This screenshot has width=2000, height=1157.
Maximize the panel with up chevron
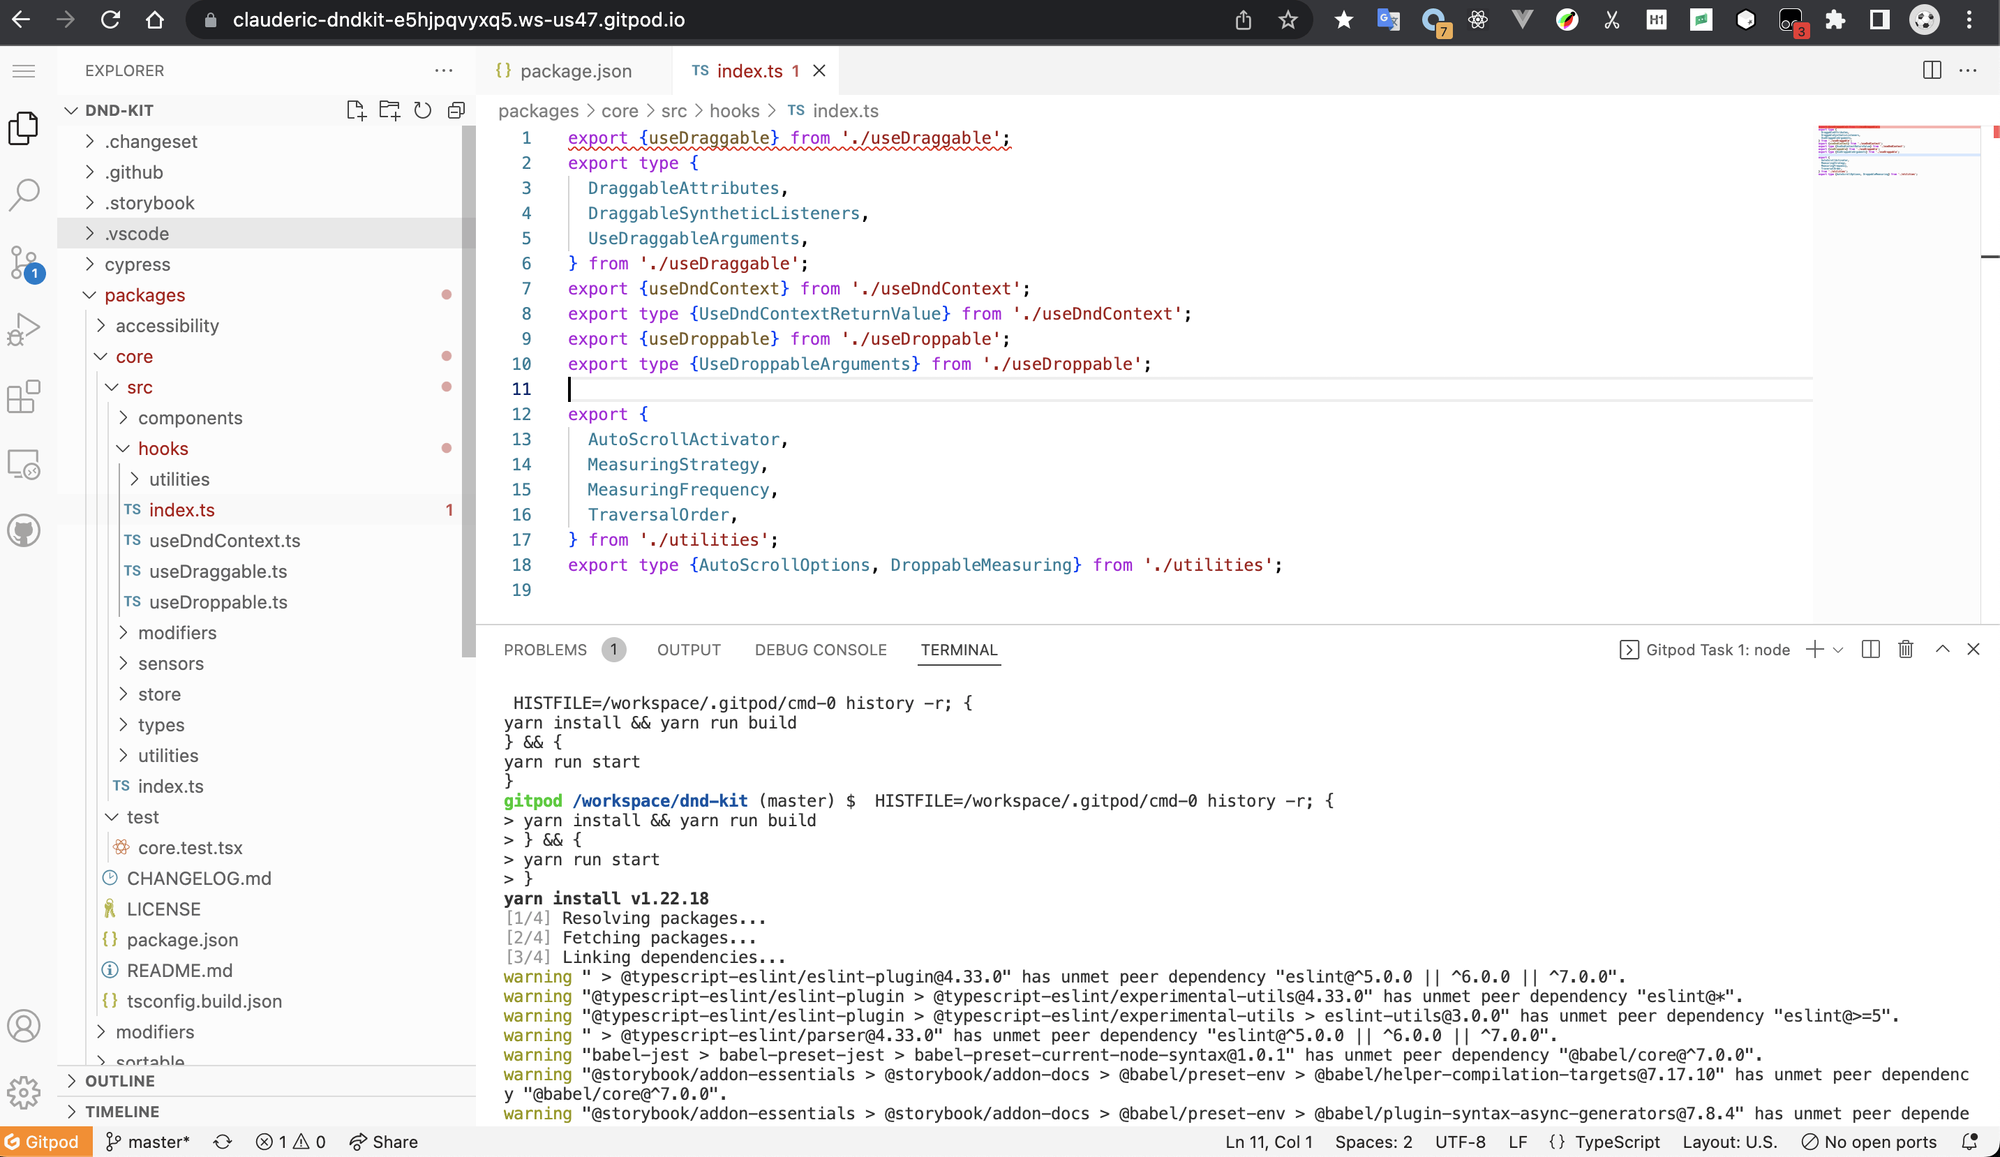tap(1942, 649)
